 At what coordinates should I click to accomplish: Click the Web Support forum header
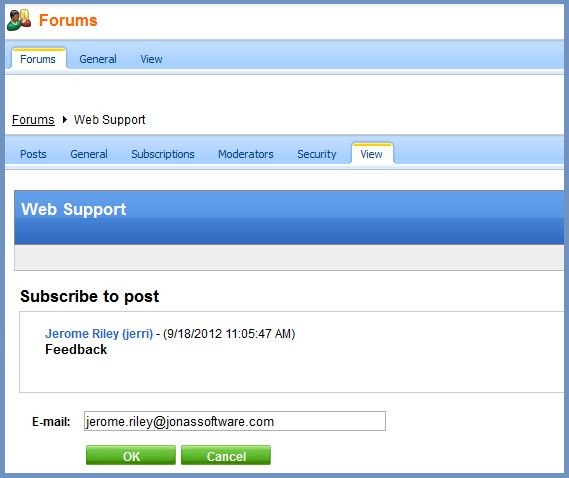(x=74, y=209)
